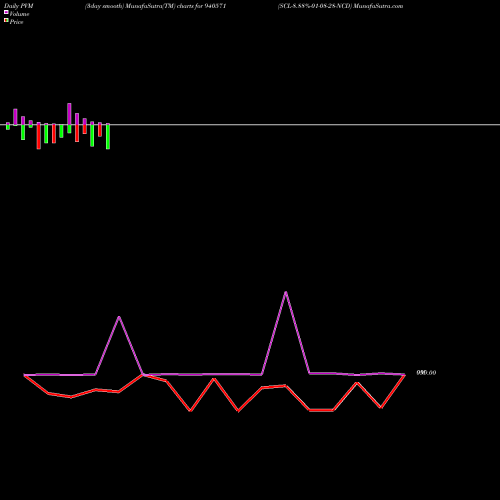Click the first, smaller magenta volume peak
The height and width of the screenshot is (500, 500).
tap(119, 317)
